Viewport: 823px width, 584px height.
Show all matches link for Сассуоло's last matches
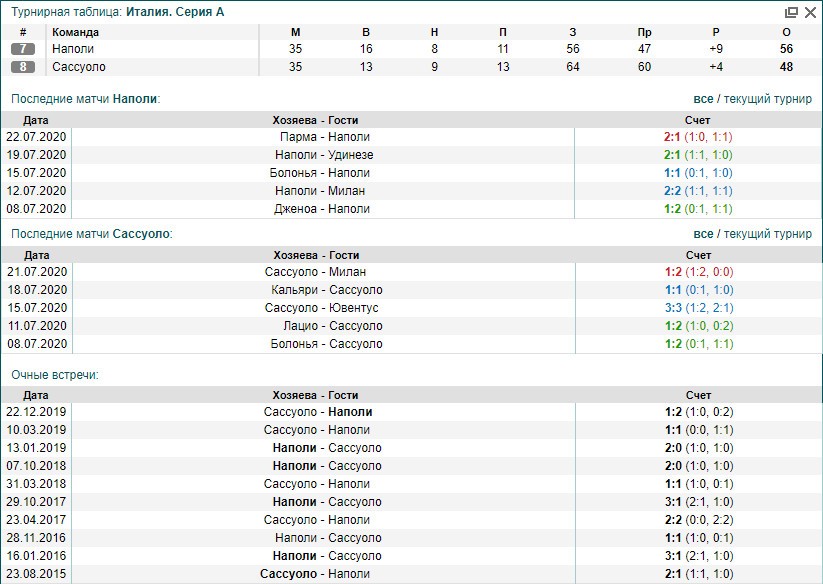[703, 234]
